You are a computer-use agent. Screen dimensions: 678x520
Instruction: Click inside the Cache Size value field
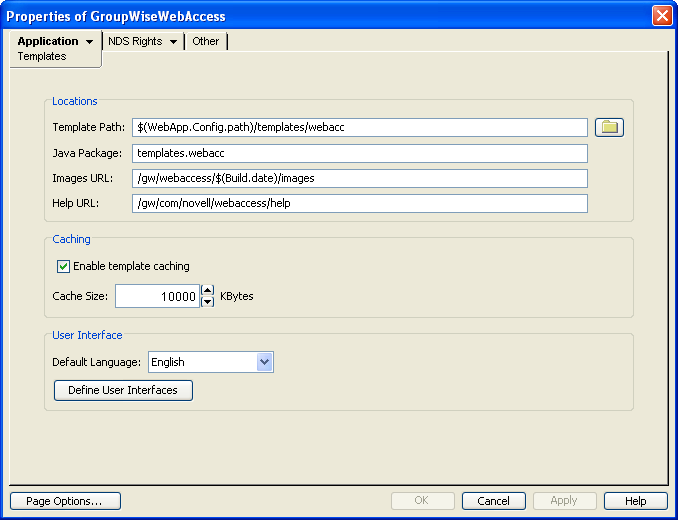click(x=157, y=296)
